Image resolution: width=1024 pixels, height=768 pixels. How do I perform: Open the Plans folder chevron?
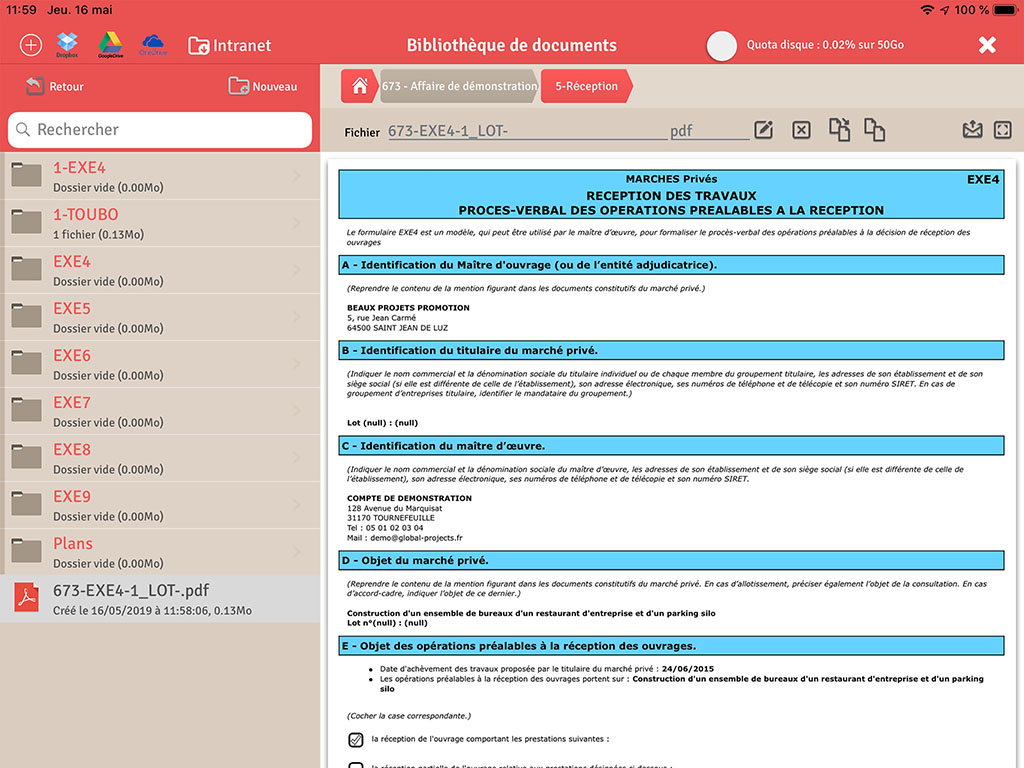click(x=296, y=552)
